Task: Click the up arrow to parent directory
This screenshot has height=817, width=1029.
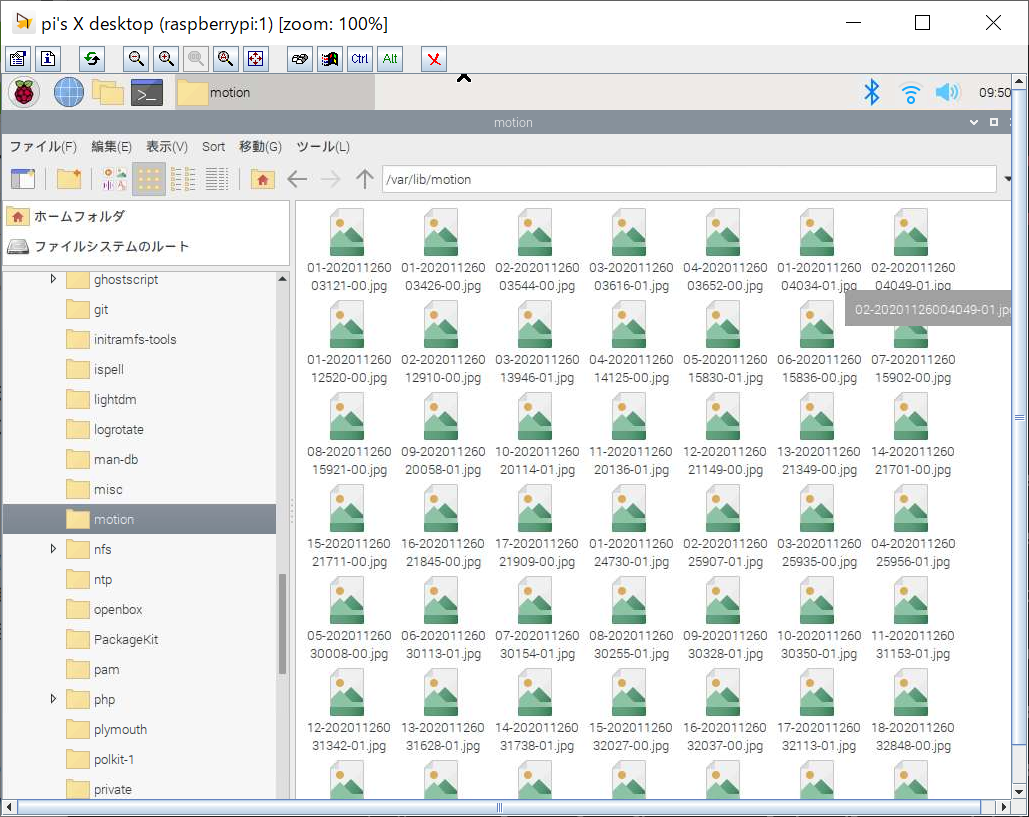Action: 364,179
